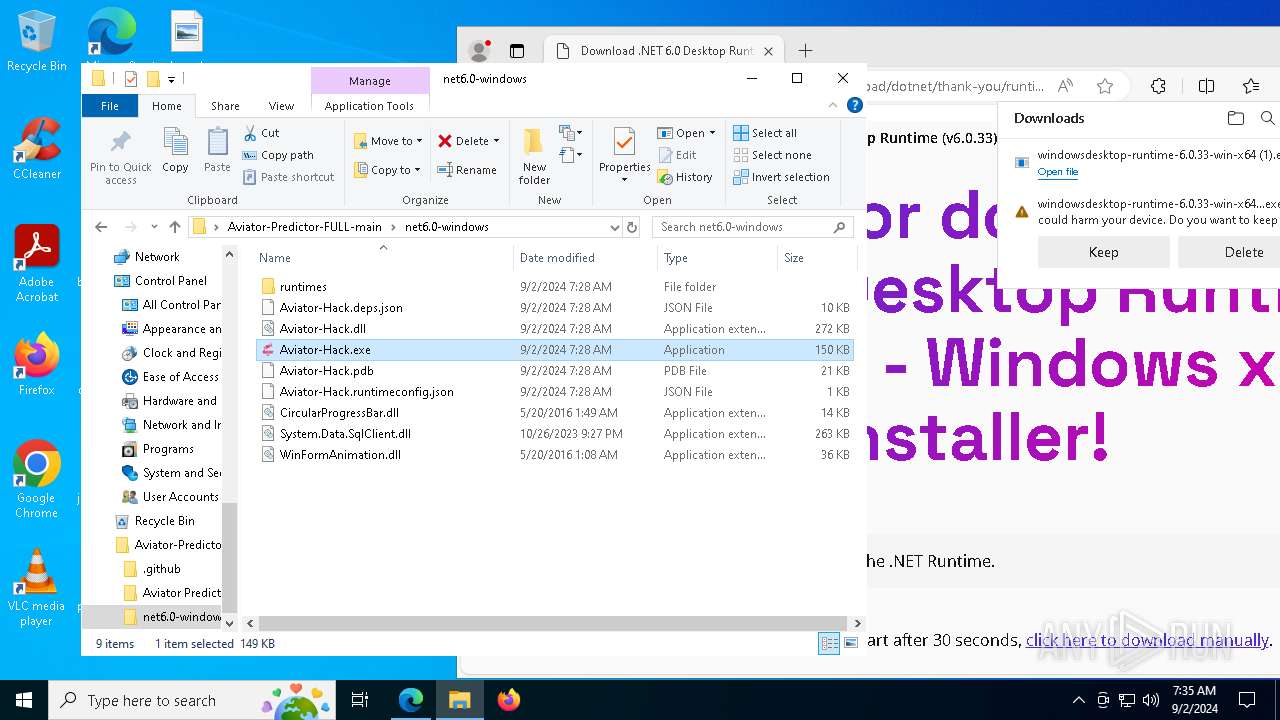Viewport: 1280px width, 720px height.
Task: Open Properties with the checkmark icon
Action: [625, 155]
